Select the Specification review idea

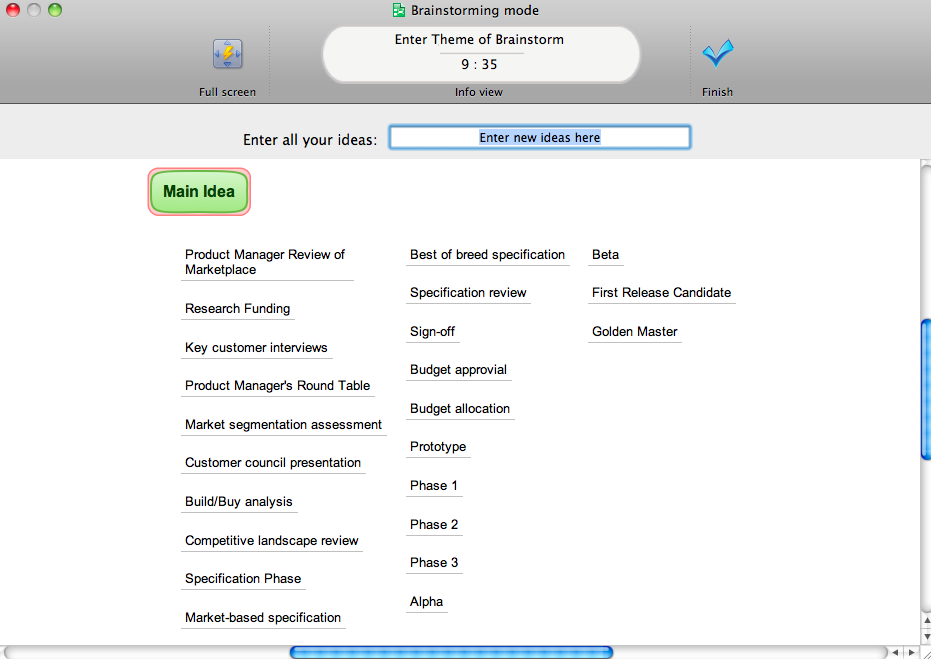(468, 293)
